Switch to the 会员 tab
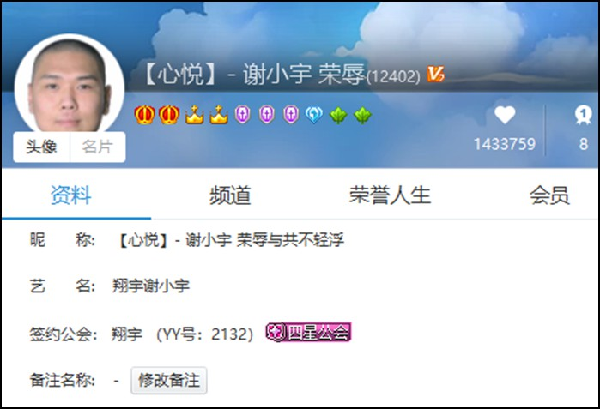 (x=549, y=195)
